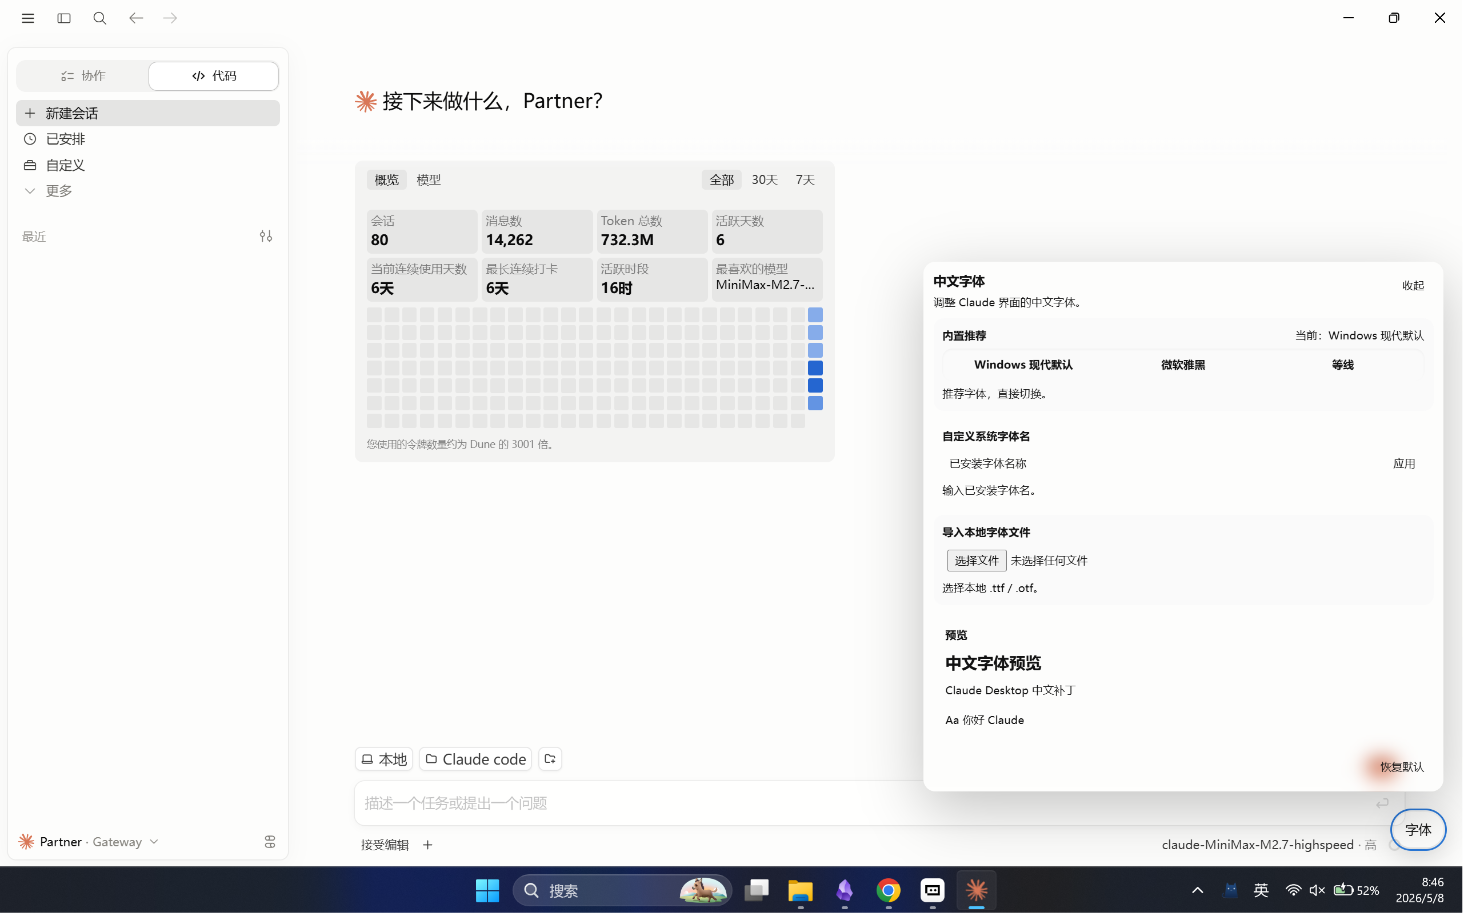Click the 当前连续使用天数 6天 card
This screenshot has width=1463, height=913.
click(x=422, y=279)
